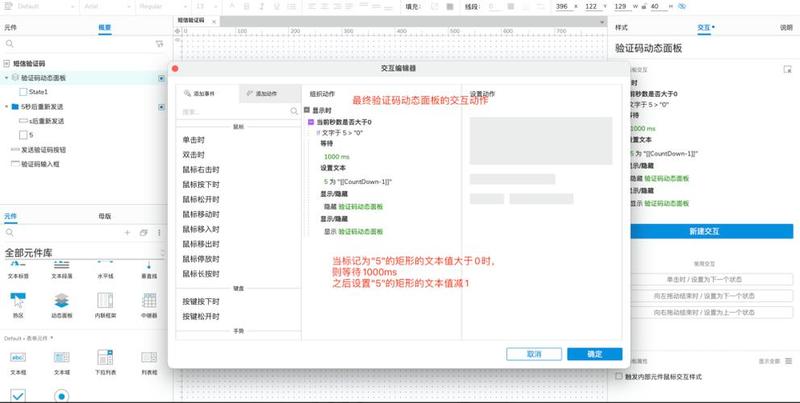Open the page tabs list dropdown arrow
Image resolution: width=800 pixels, height=403 pixels.
click(602, 21)
